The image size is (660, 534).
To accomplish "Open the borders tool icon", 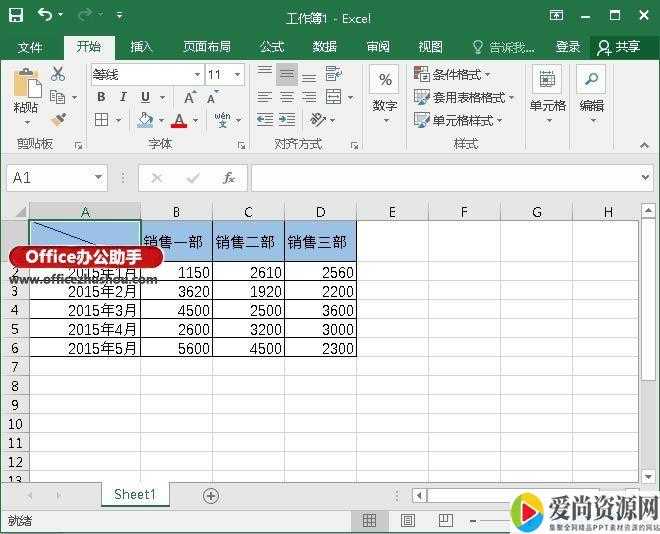I will (x=102, y=120).
